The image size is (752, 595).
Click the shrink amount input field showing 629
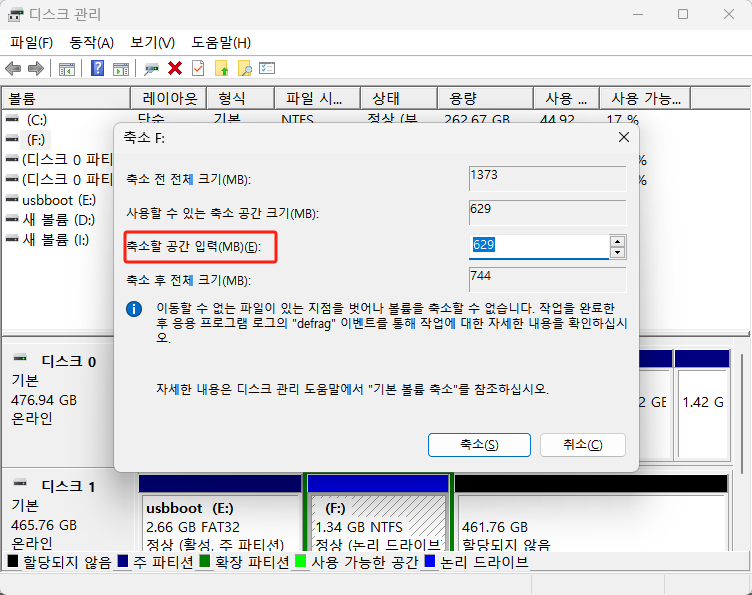coord(539,246)
